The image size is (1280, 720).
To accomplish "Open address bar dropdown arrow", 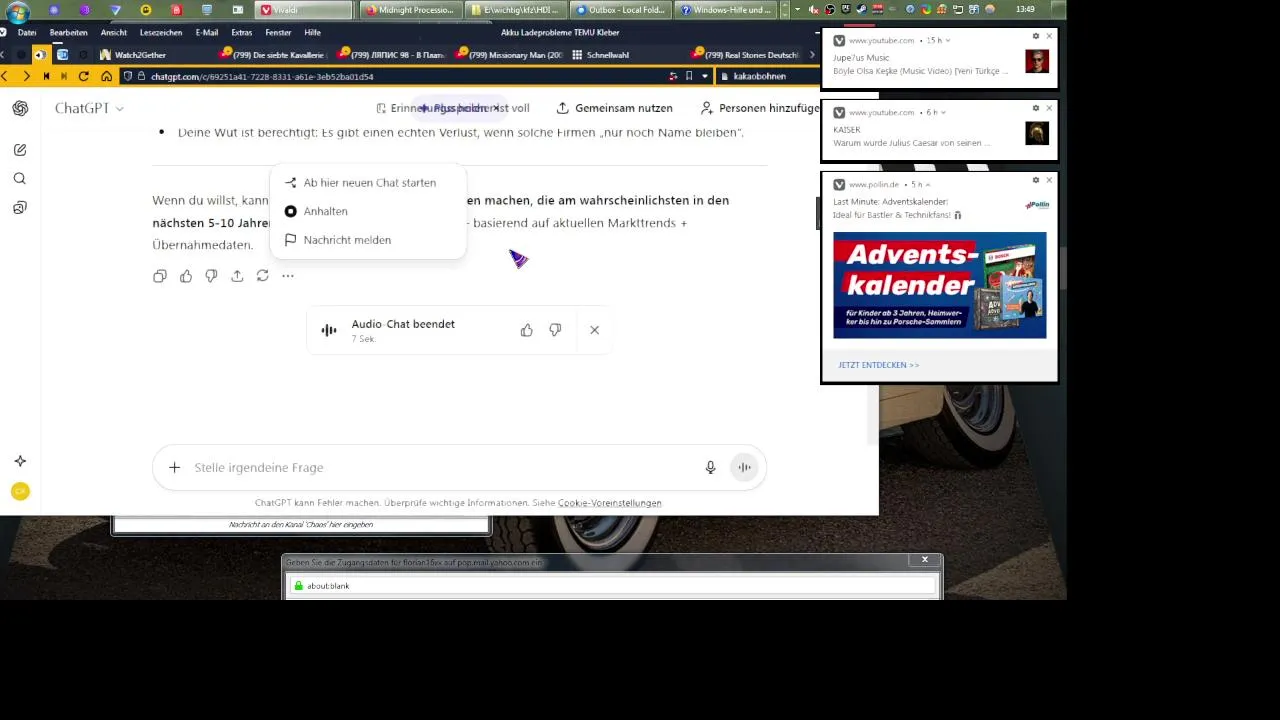I will (x=705, y=76).
